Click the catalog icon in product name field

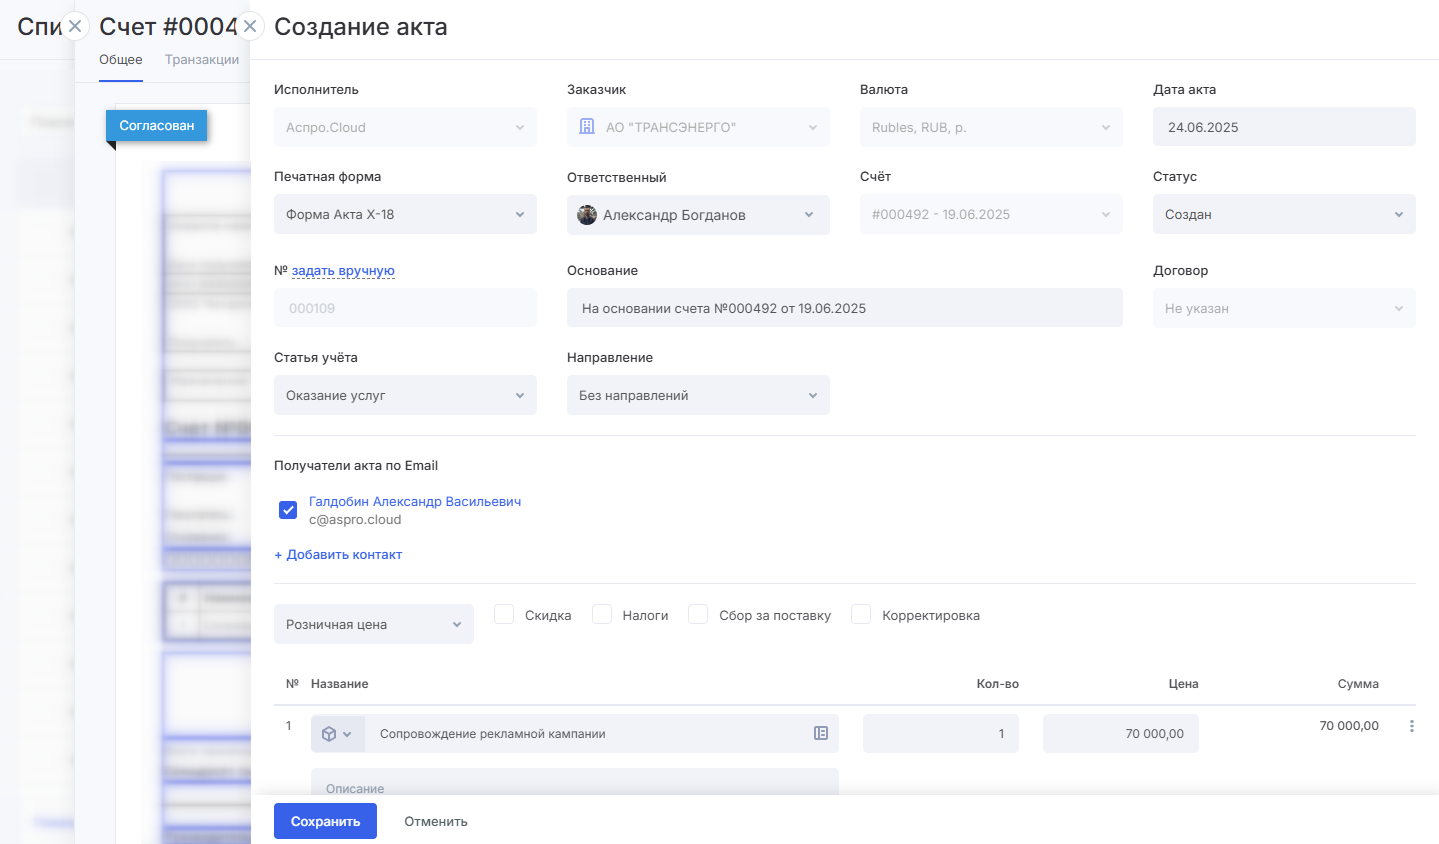[x=820, y=733]
